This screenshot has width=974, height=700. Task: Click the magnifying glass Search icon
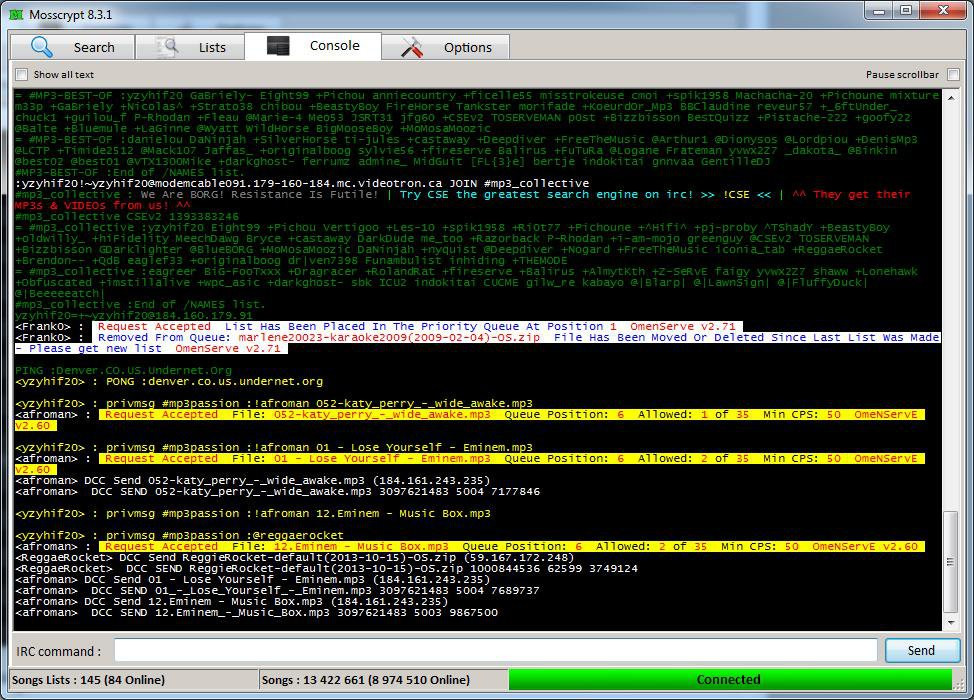pyautogui.click(x=42, y=47)
